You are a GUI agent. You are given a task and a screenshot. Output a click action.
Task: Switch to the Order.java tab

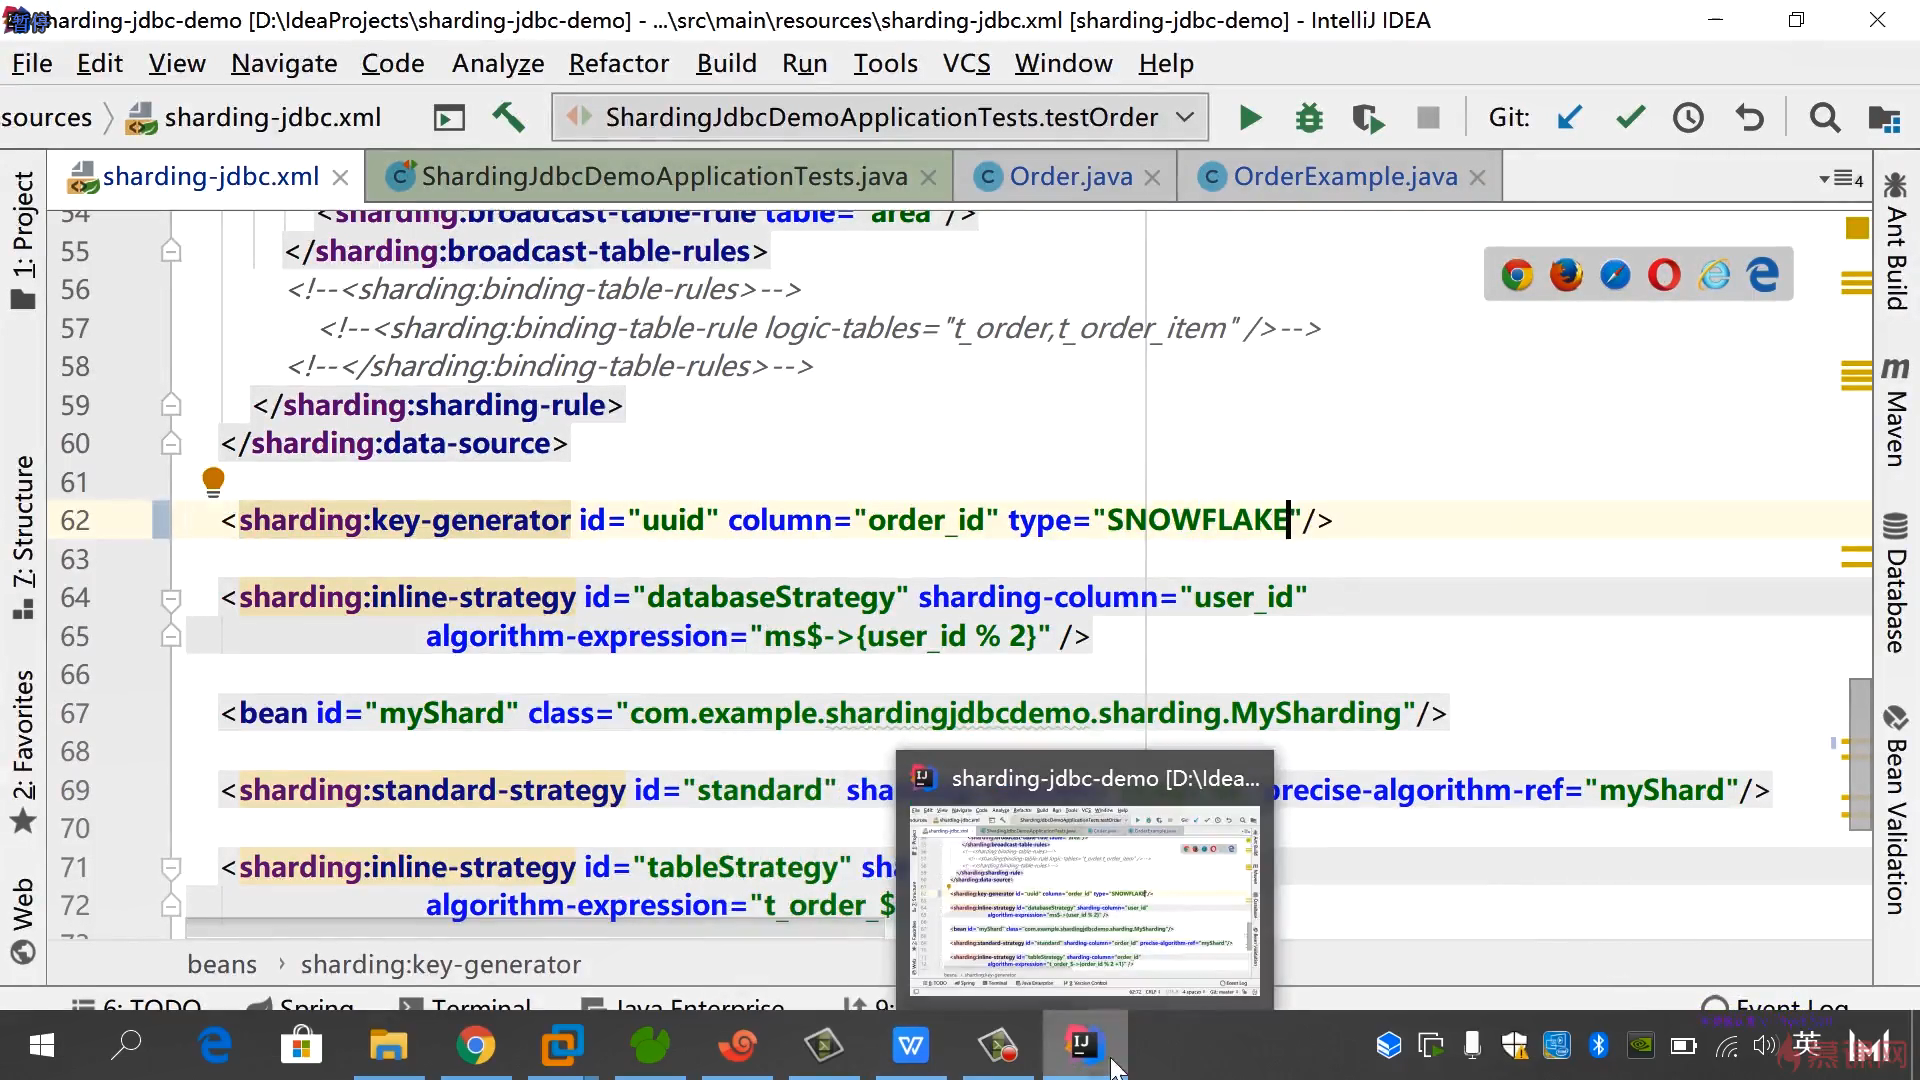tap(1070, 177)
